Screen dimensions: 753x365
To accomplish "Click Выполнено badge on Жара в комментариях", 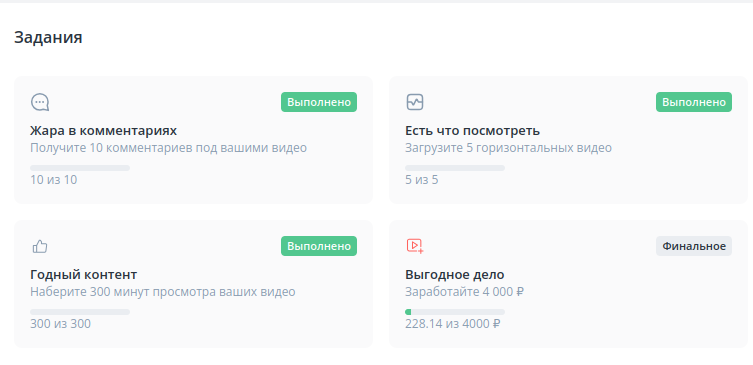I will [x=319, y=102].
